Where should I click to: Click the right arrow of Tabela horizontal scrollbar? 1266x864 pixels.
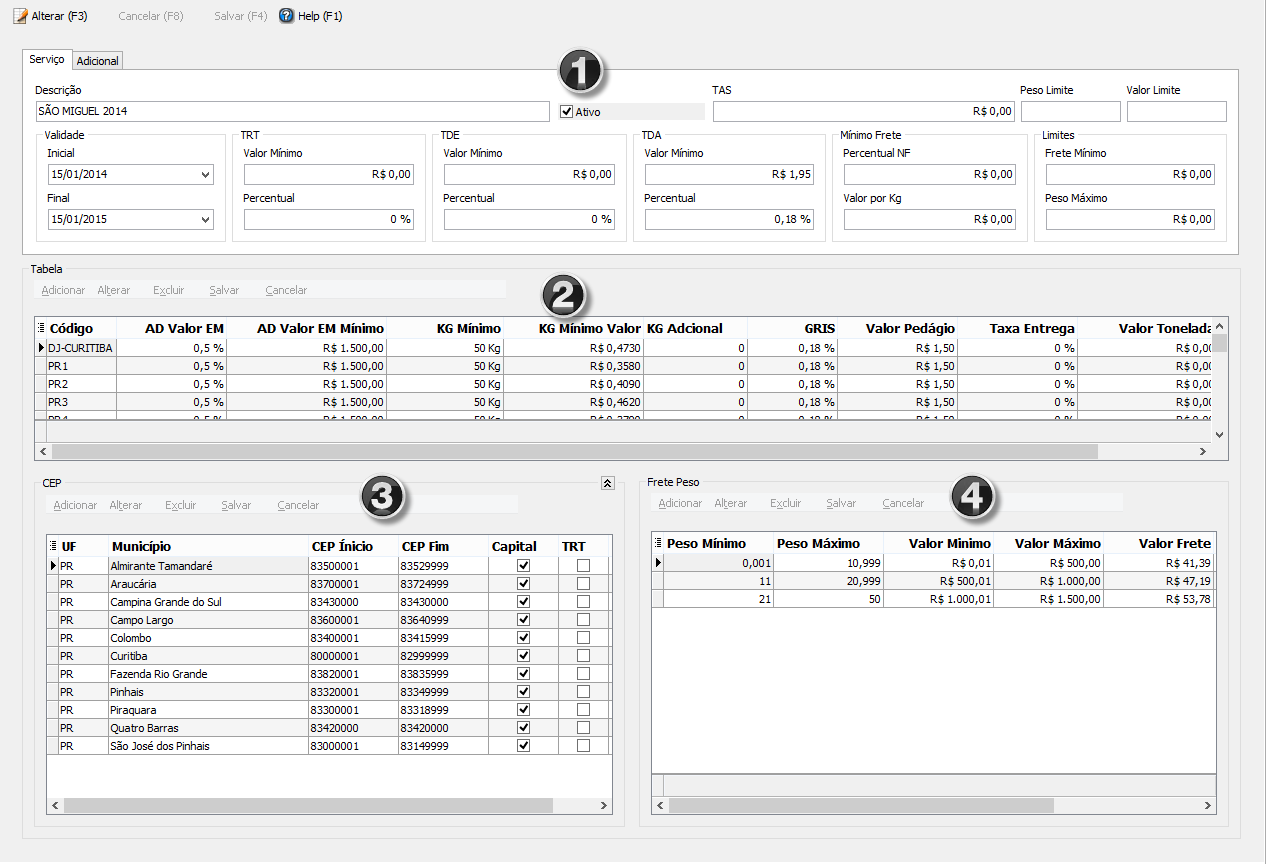(1203, 452)
